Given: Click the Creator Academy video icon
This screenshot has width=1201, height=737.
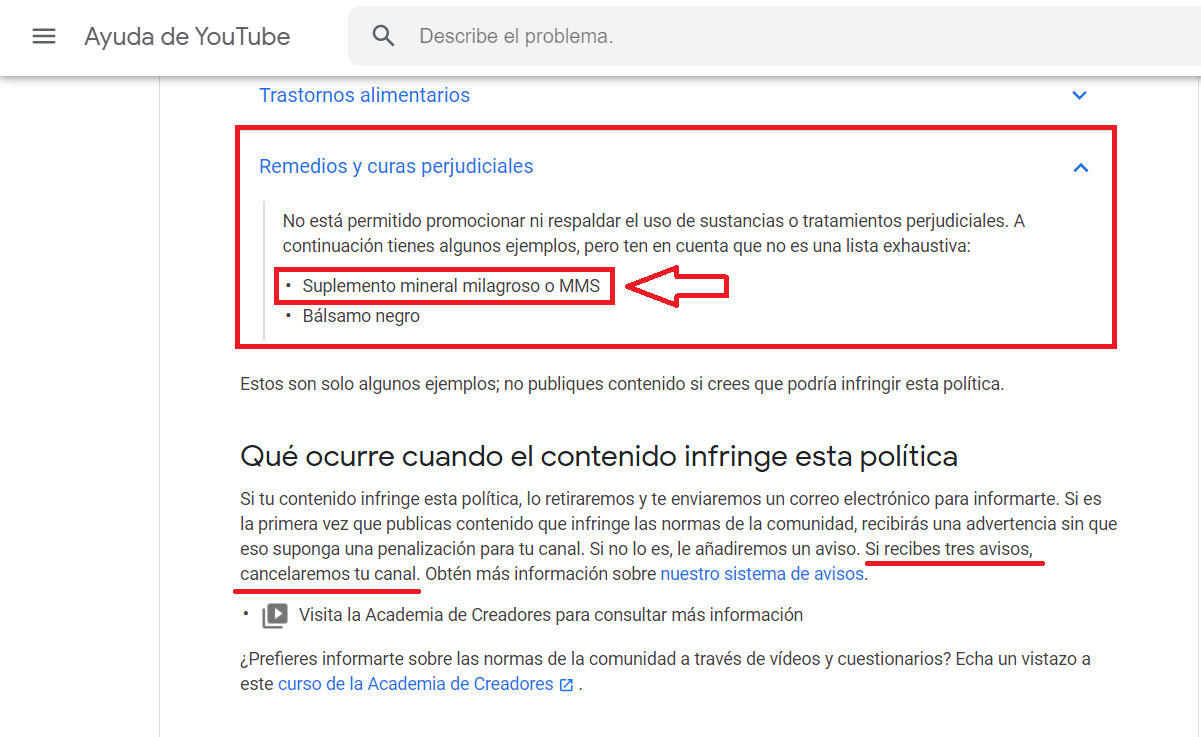Looking at the screenshot, I should [x=274, y=615].
